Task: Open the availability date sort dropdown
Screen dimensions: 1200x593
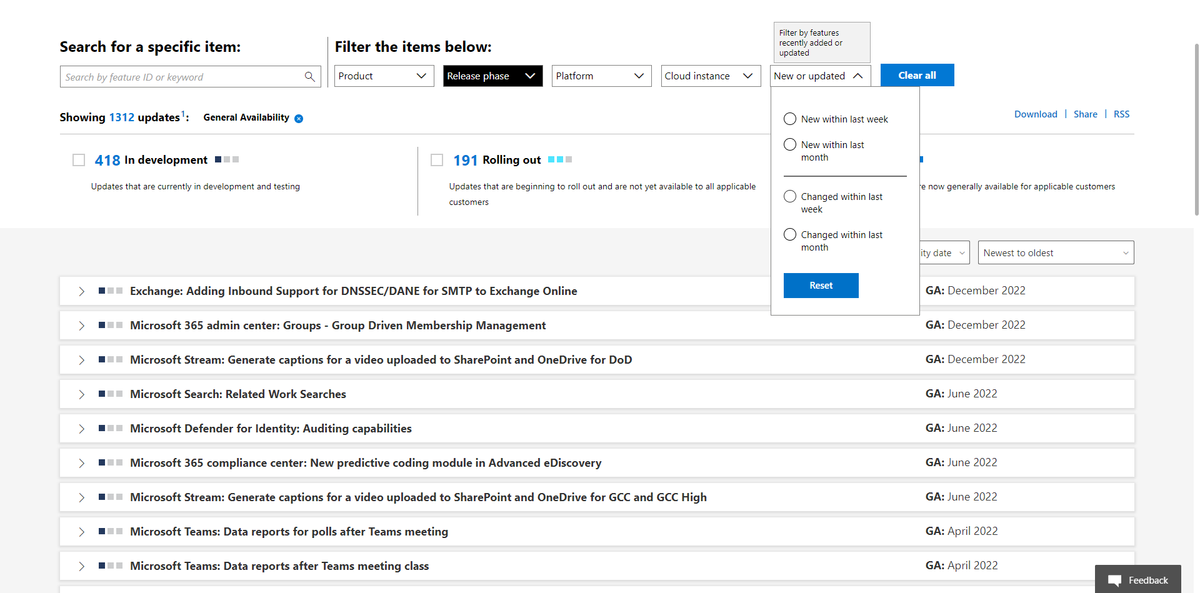Action: tap(944, 253)
